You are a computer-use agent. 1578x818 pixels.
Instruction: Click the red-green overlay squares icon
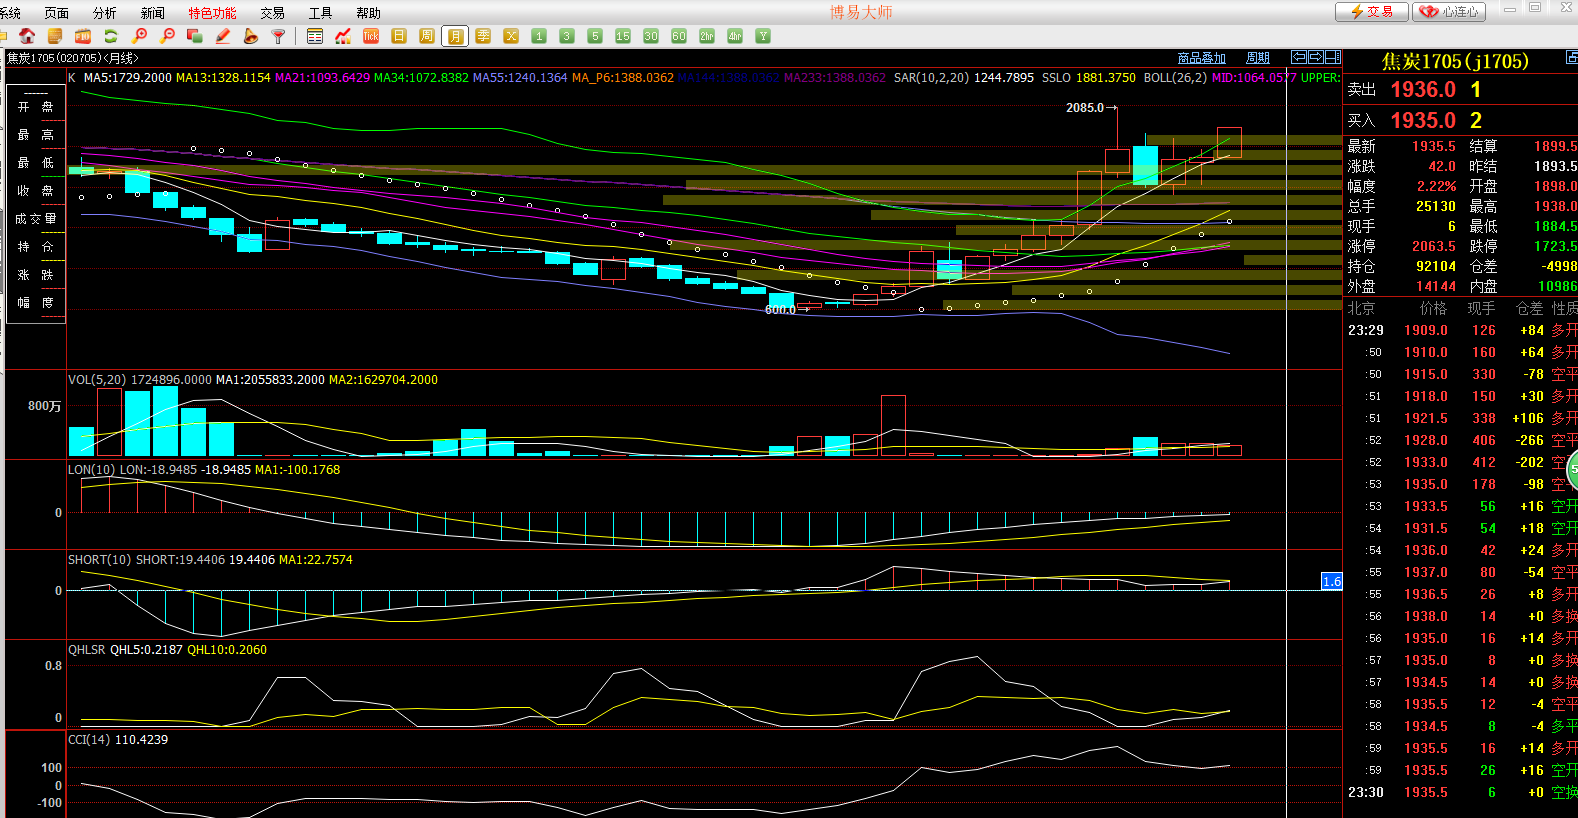coord(195,36)
